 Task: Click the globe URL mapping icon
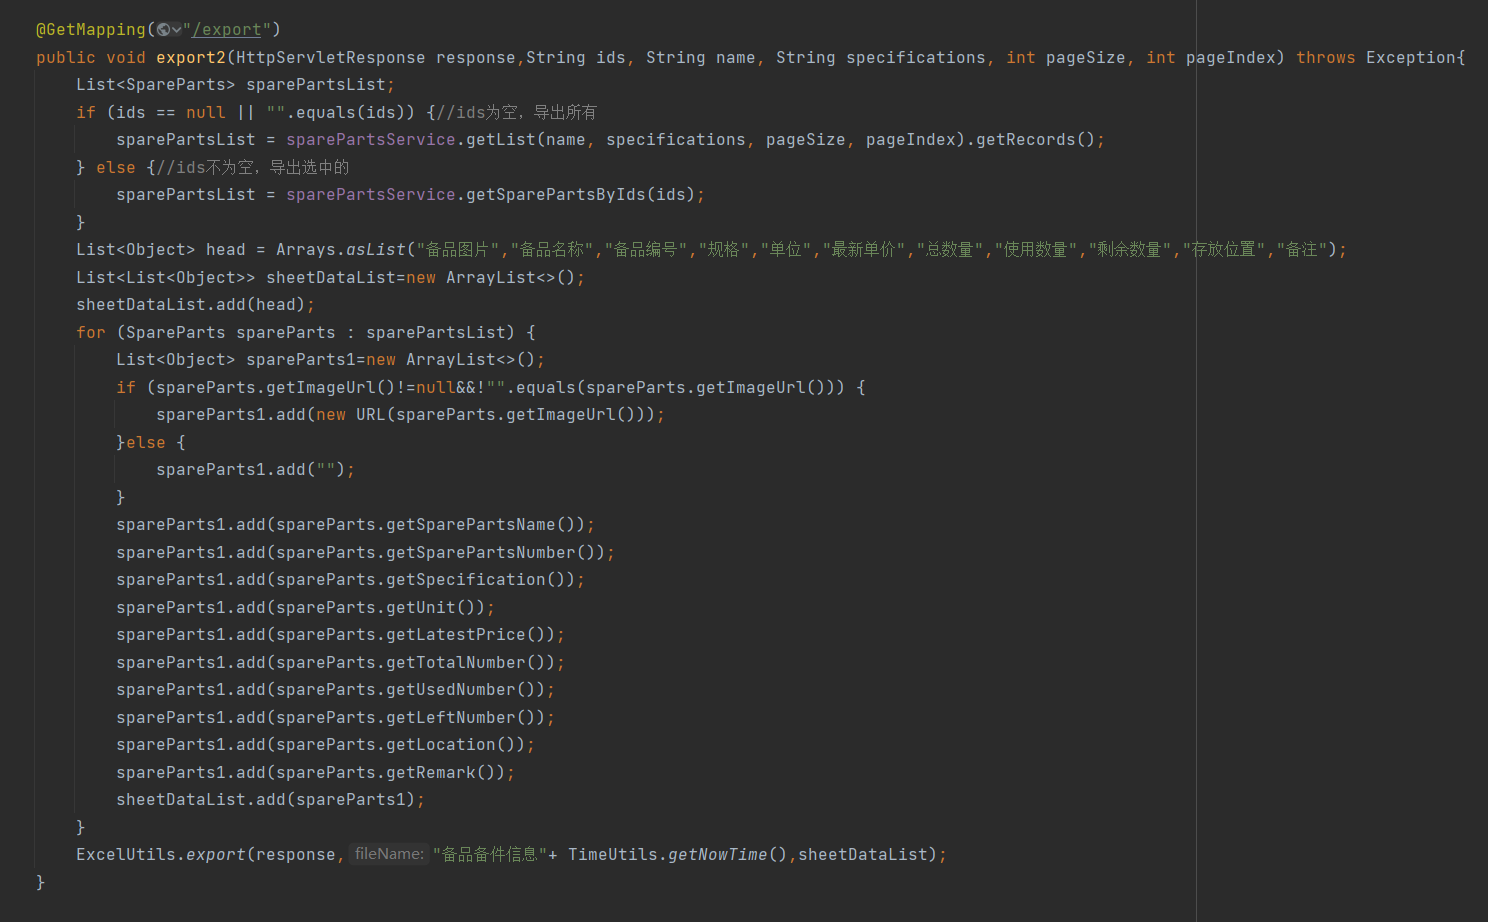pos(163,30)
